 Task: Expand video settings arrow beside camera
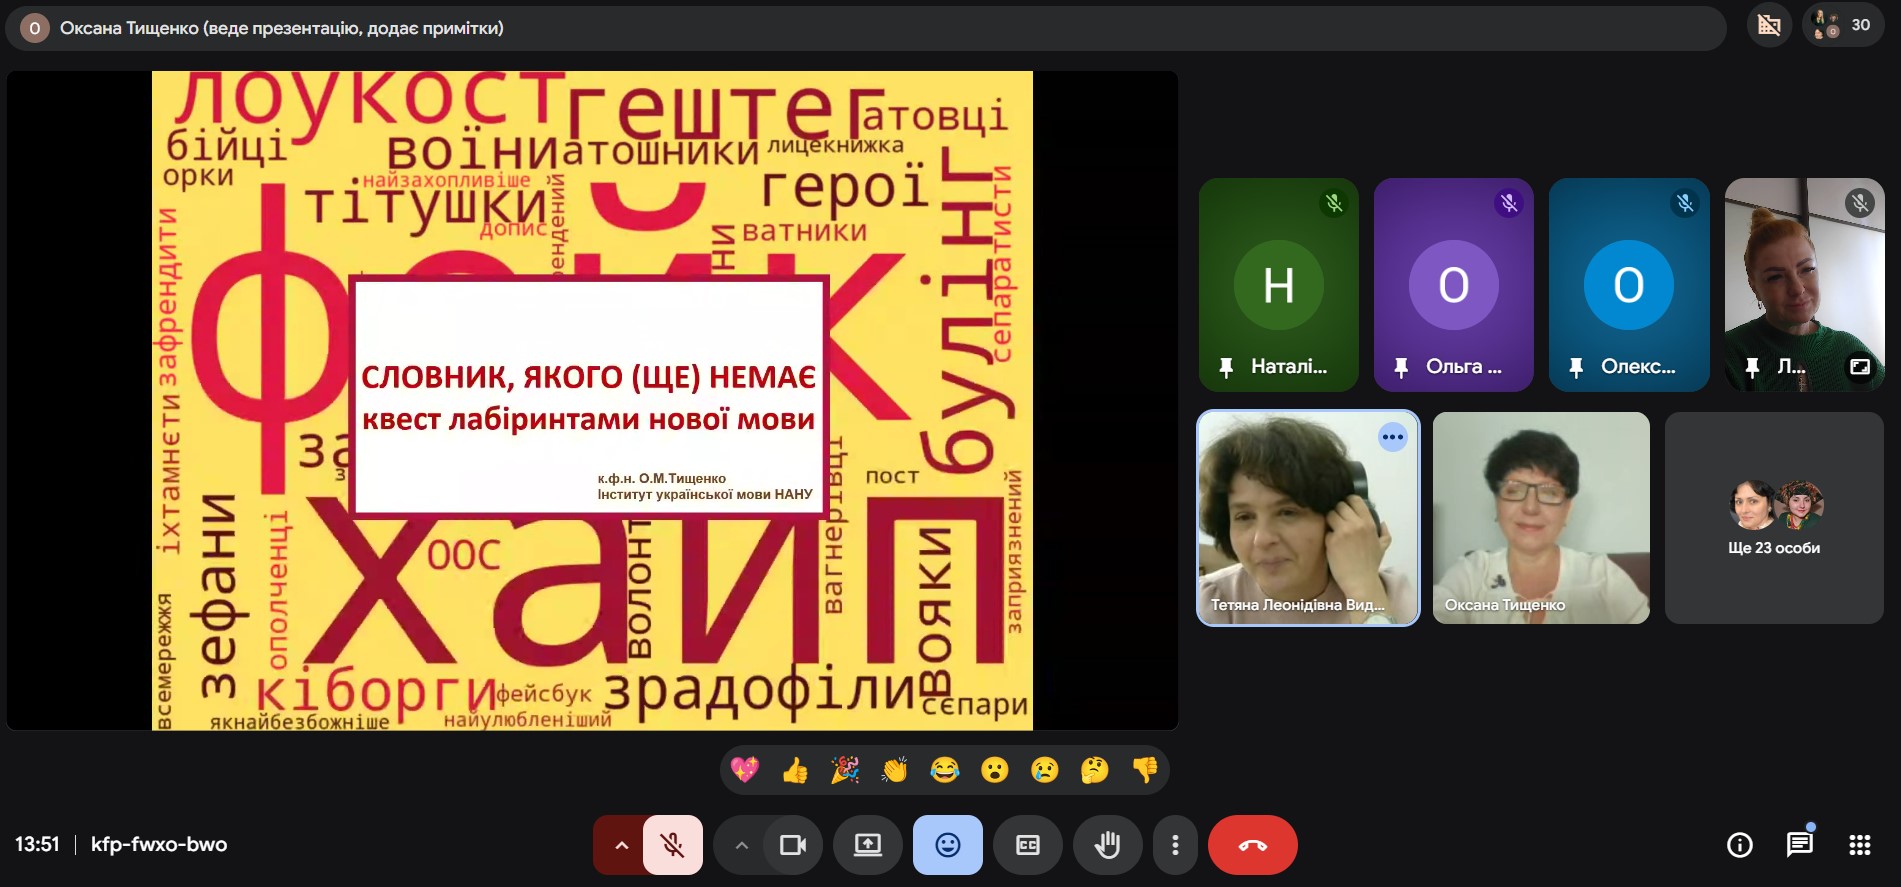741,845
